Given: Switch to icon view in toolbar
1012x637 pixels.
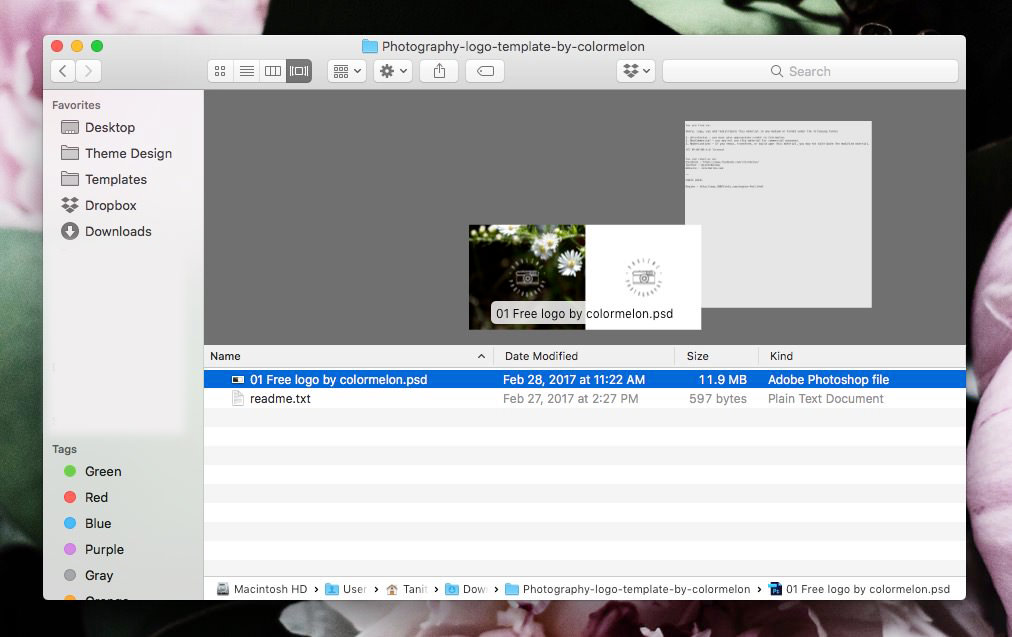Looking at the screenshot, I should (220, 71).
